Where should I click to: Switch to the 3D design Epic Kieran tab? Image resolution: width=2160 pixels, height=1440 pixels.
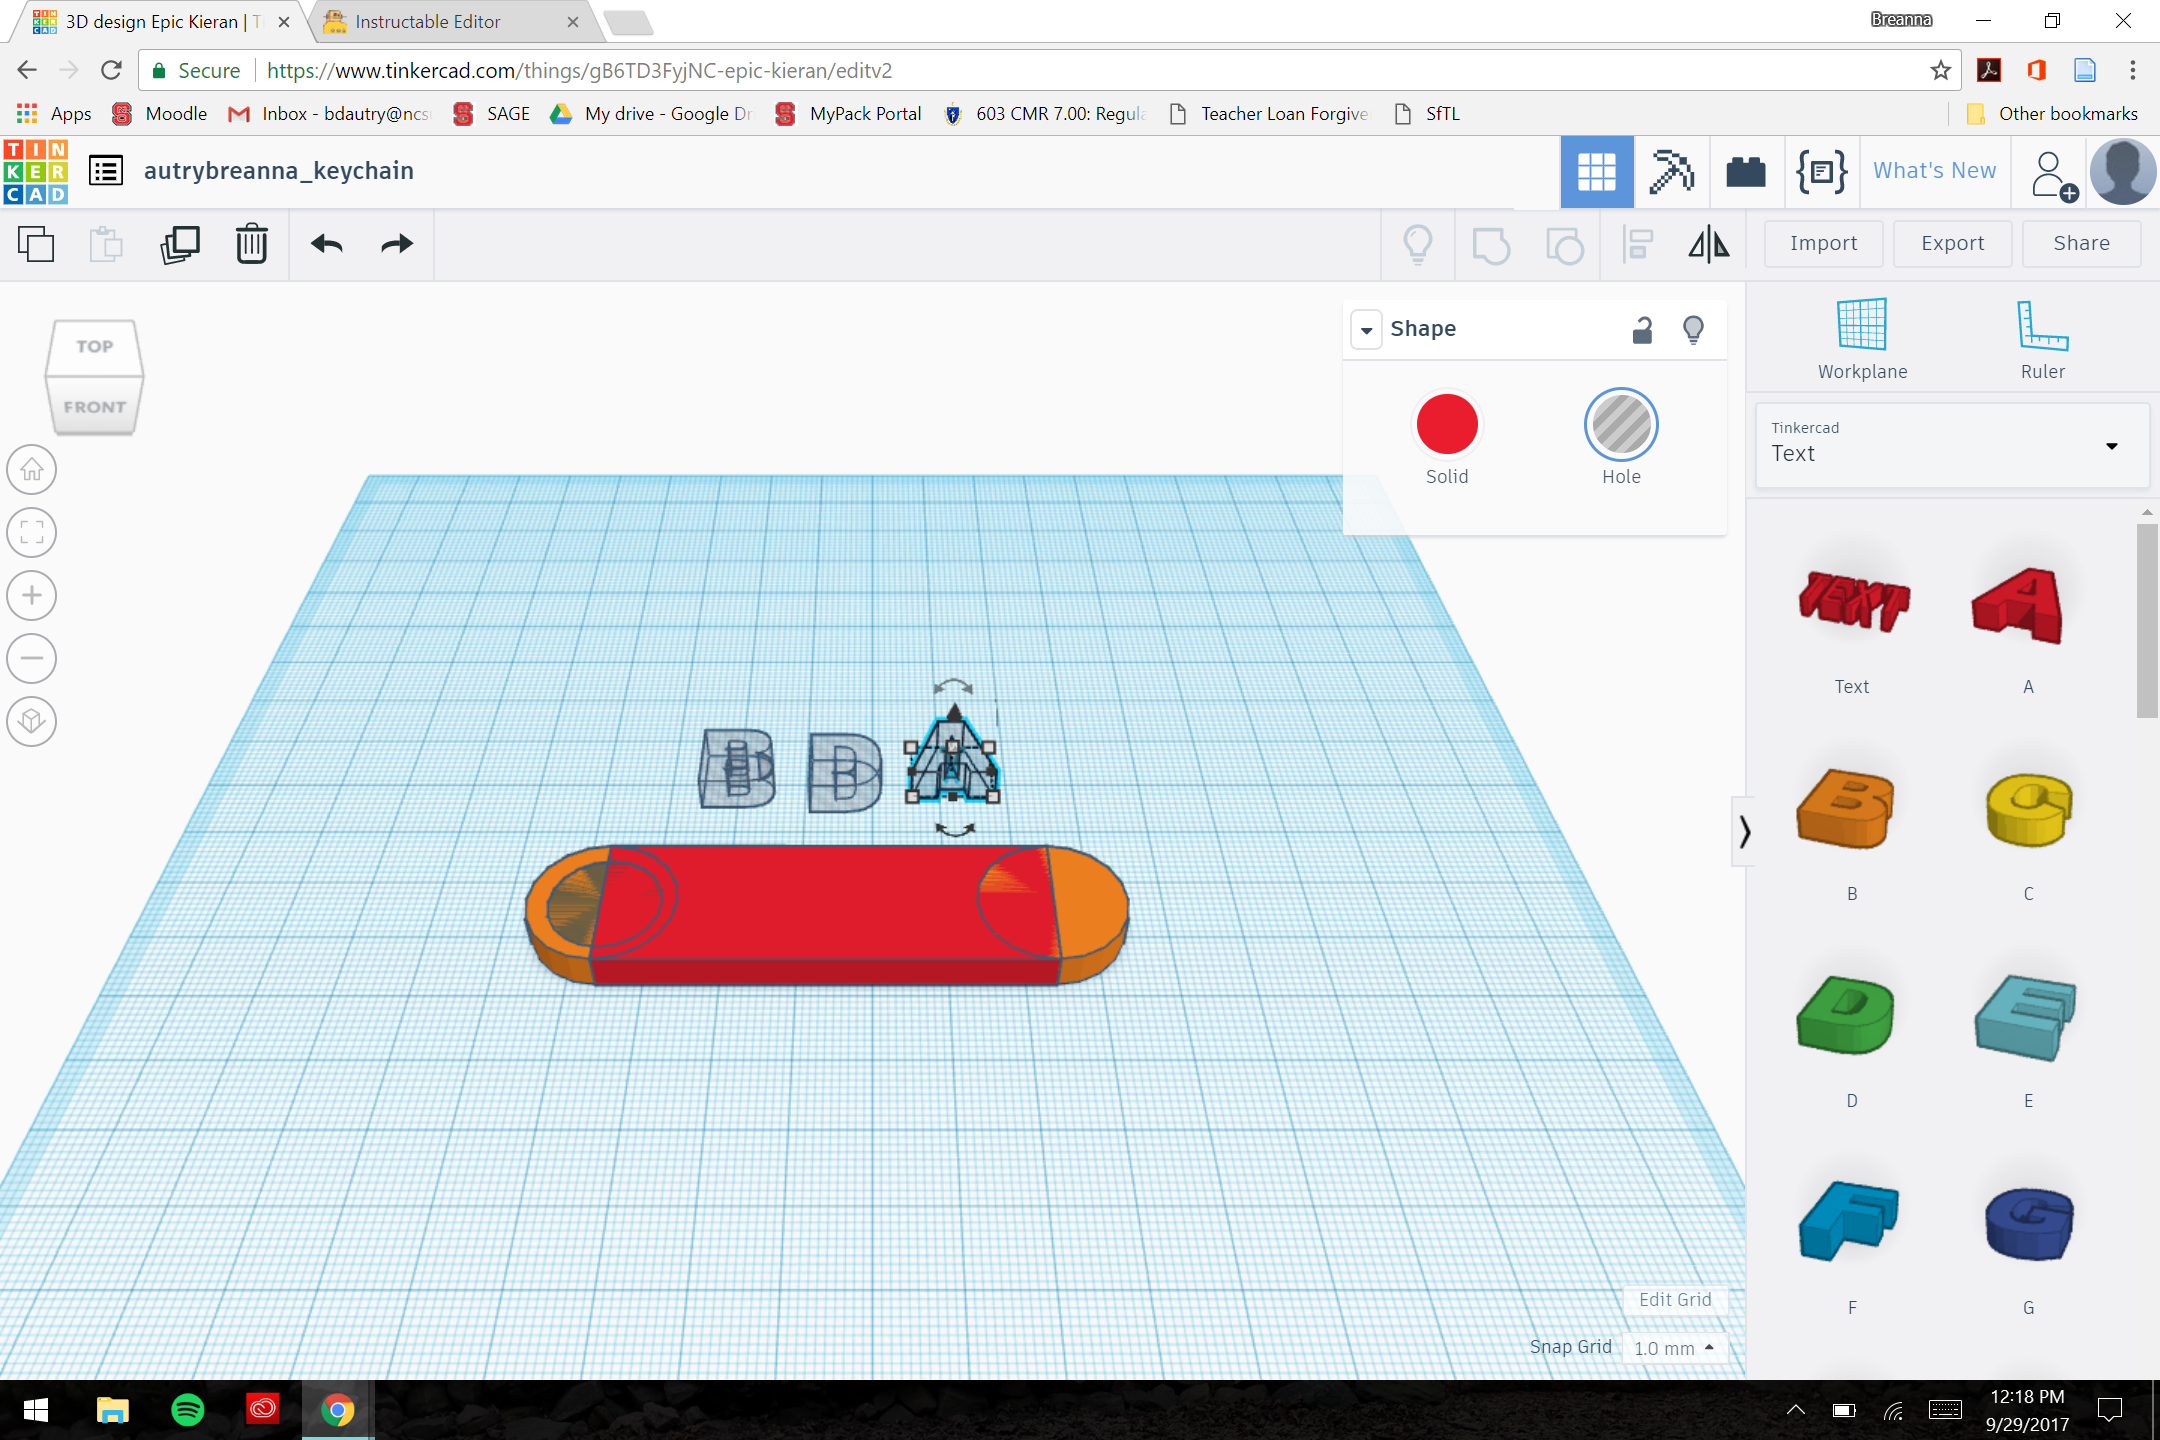pos(160,22)
